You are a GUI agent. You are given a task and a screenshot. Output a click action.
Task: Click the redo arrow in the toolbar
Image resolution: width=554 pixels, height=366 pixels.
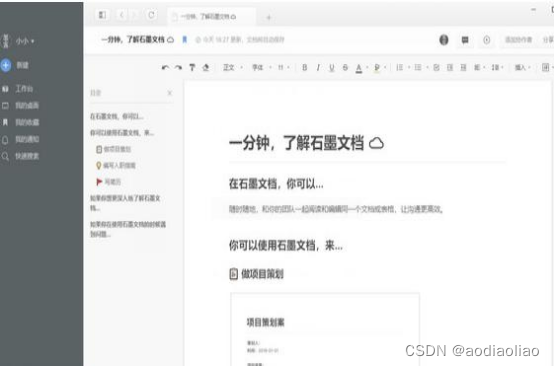click(178, 67)
